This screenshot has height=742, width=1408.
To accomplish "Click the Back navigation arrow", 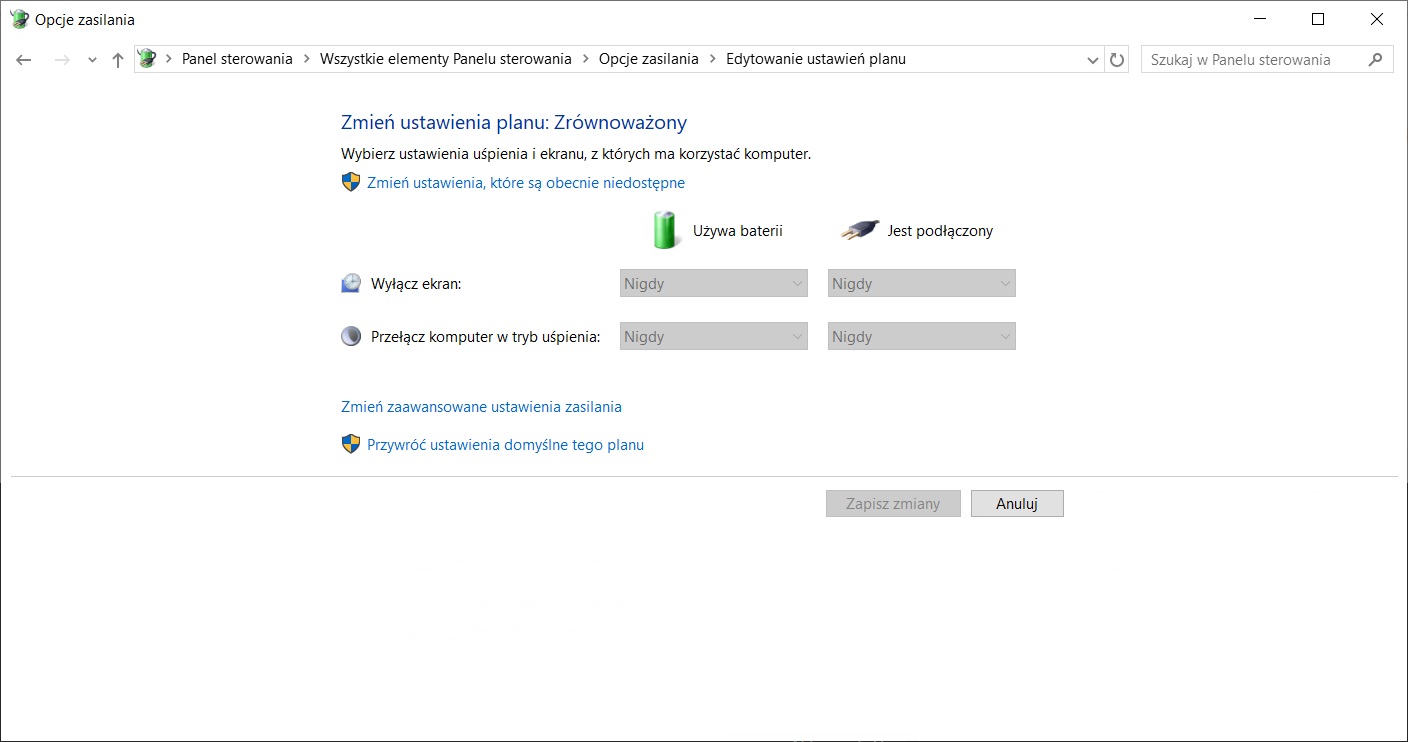I will [x=24, y=60].
